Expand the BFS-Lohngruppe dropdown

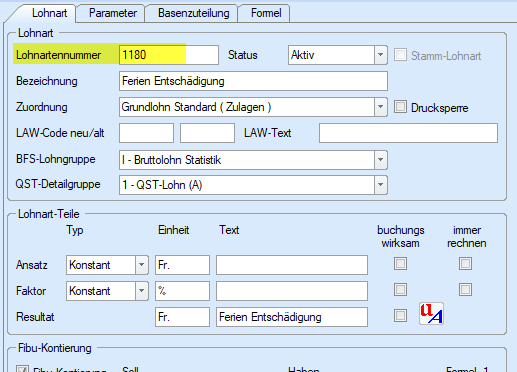(x=380, y=160)
